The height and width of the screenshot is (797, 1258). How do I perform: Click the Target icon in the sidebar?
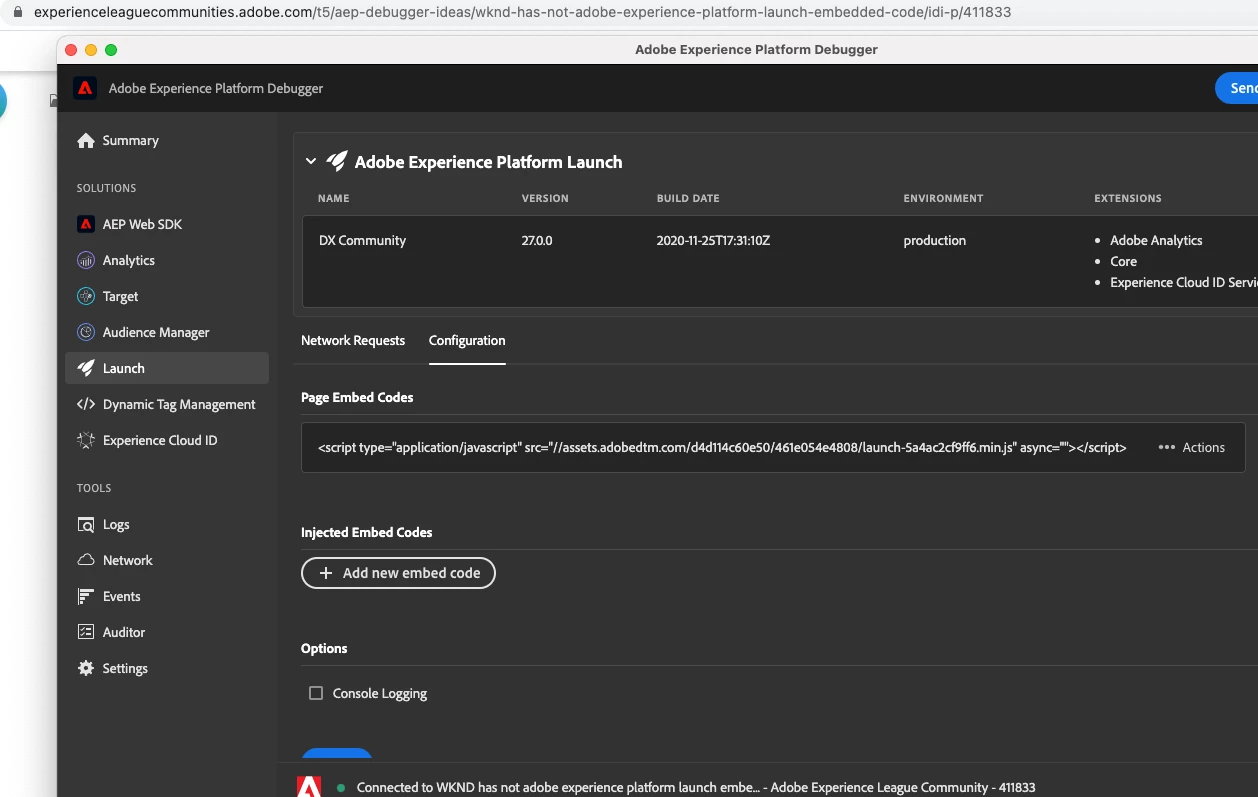pyautogui.click(x=86, y=297)
